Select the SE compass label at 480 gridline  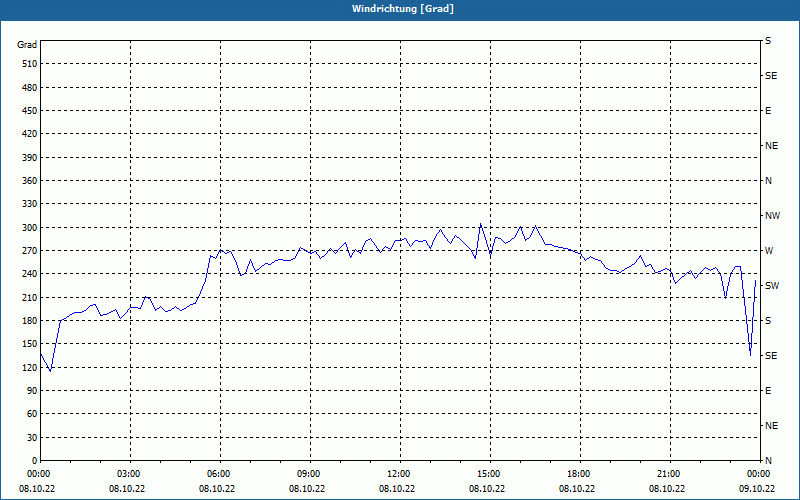(771, 76)
